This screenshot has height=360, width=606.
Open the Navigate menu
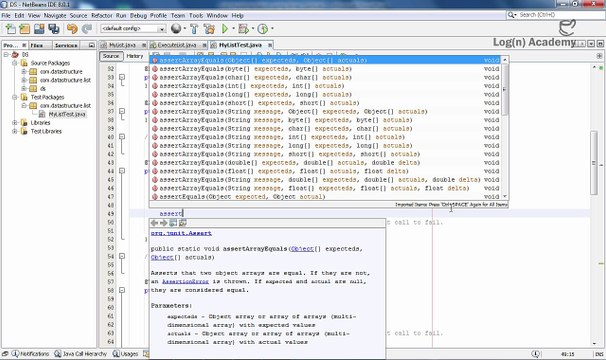[x=54, y=15]
